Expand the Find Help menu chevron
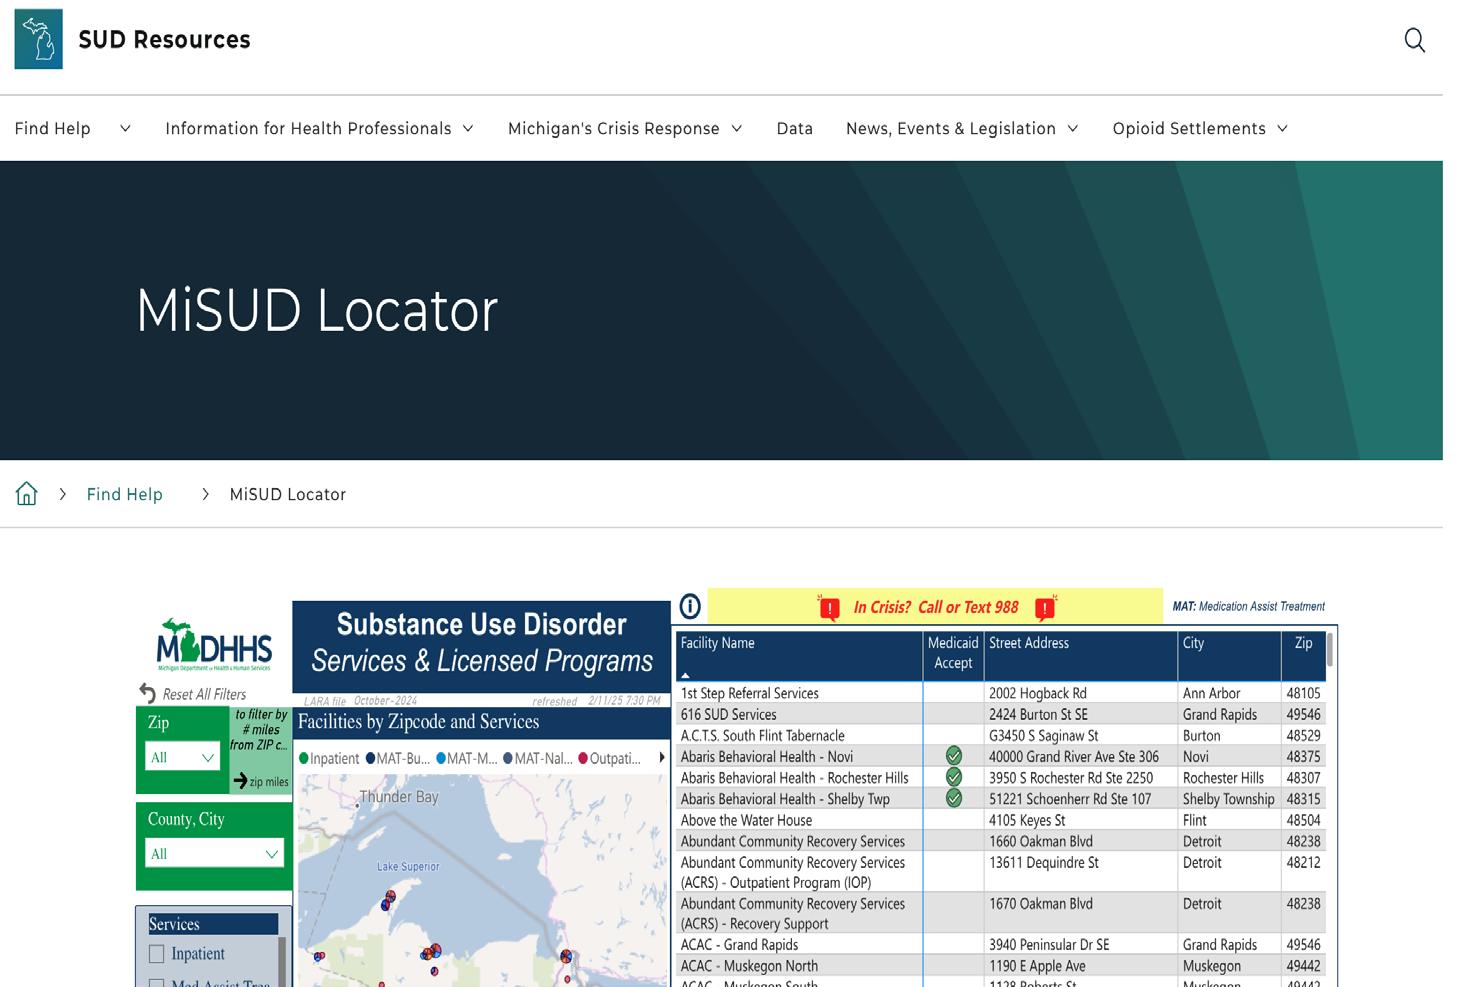 [x=125, y=128]
